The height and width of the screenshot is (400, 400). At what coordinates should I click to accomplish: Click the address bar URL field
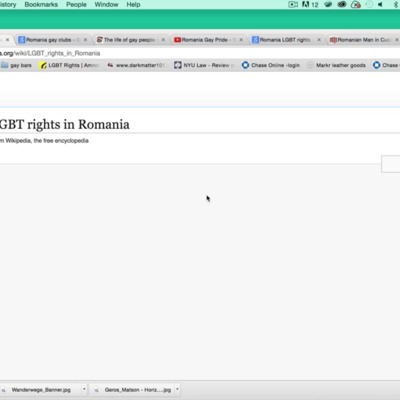(200, 53)
